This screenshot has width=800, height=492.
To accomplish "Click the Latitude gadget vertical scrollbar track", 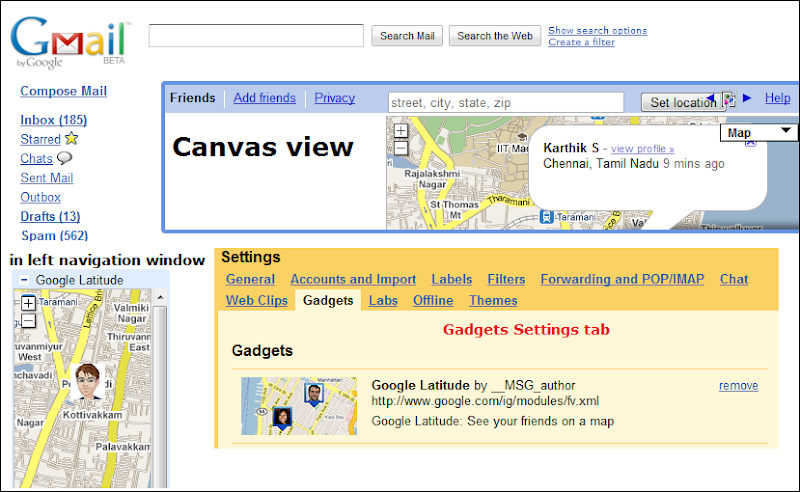I will 161,396.
